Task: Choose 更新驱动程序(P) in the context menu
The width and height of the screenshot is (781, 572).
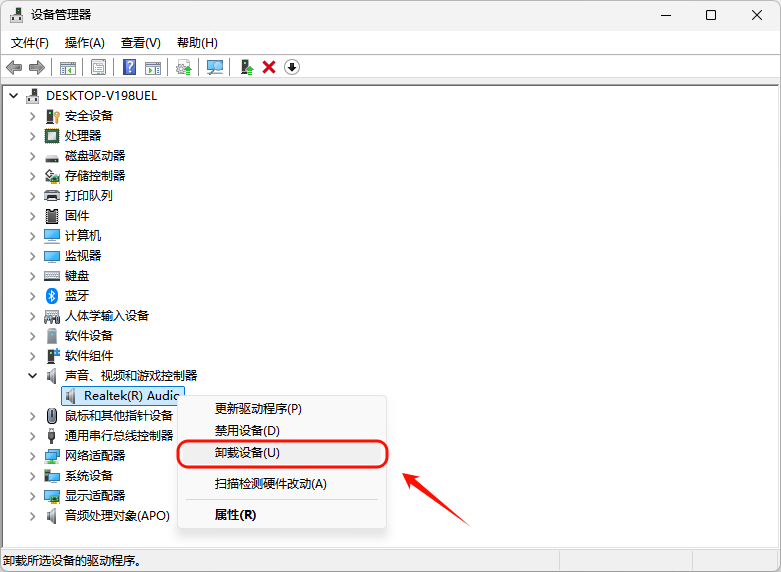Action: [x=282, y=409]
